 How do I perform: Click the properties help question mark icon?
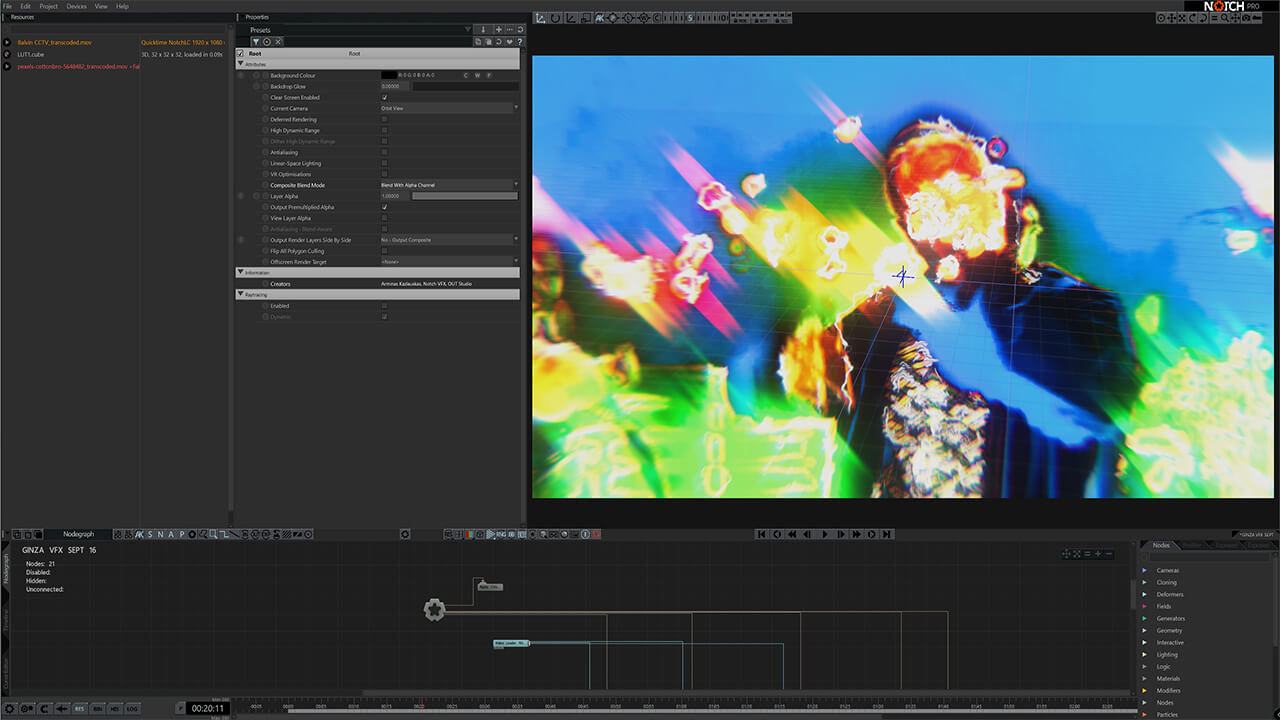(x=519, y=41)
